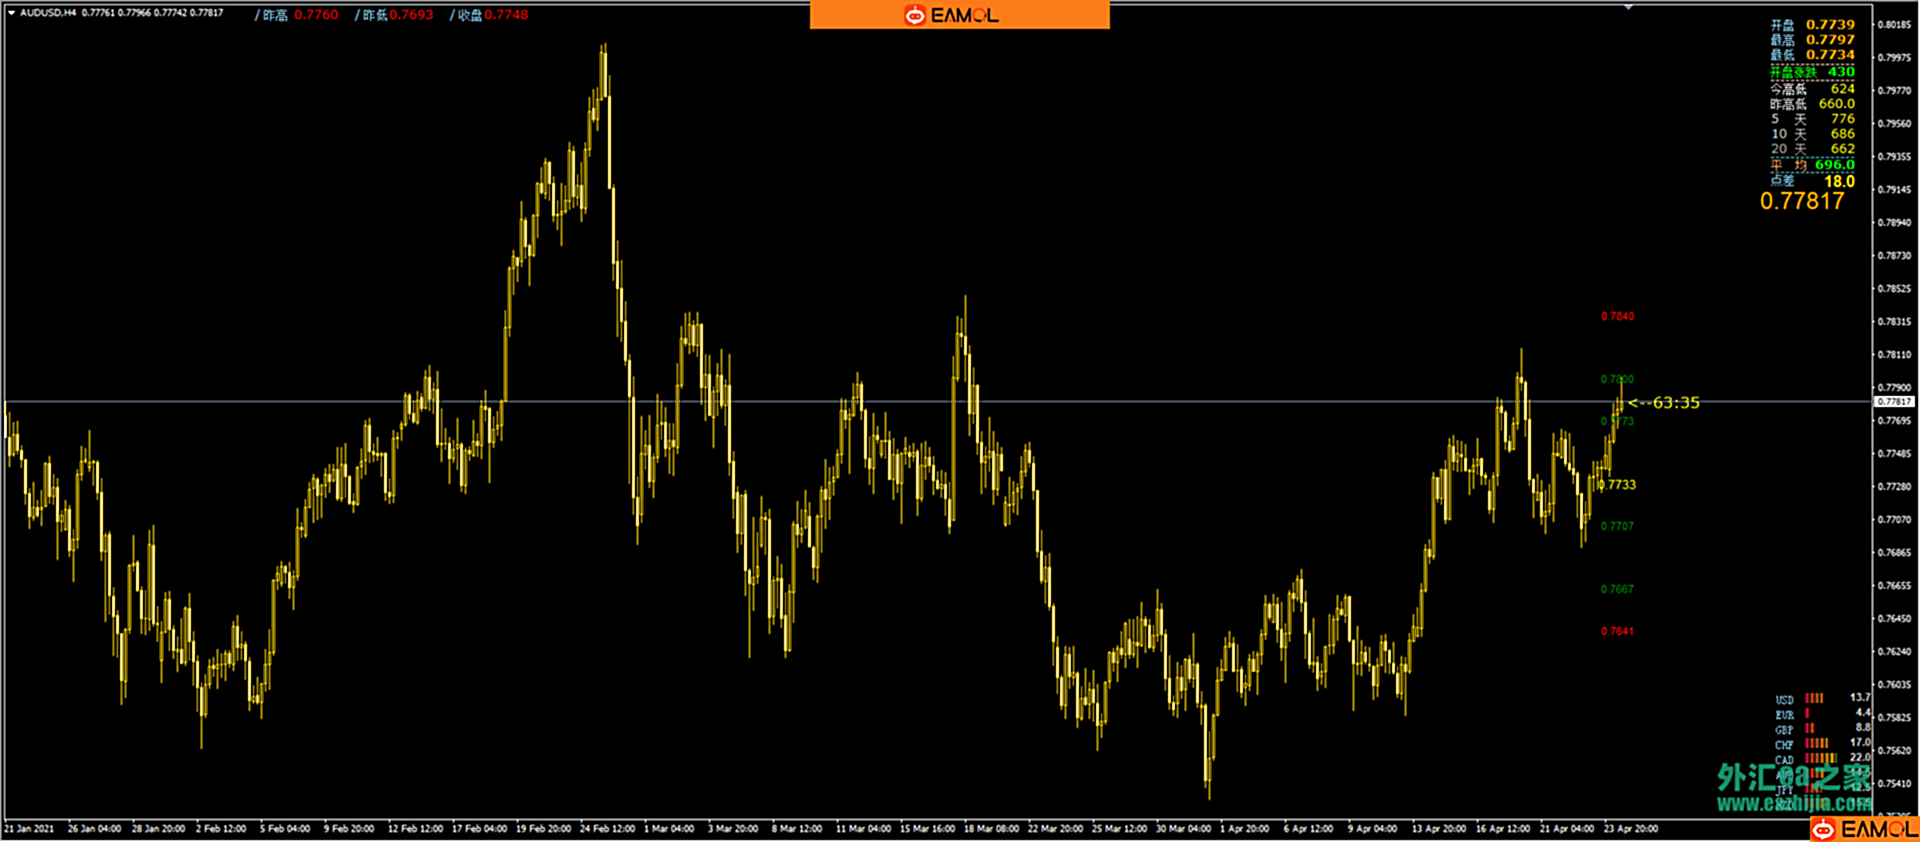Click the green 0.7707 level label
This screenshot has width=1920, height=842.
(x=1617, y=526)
